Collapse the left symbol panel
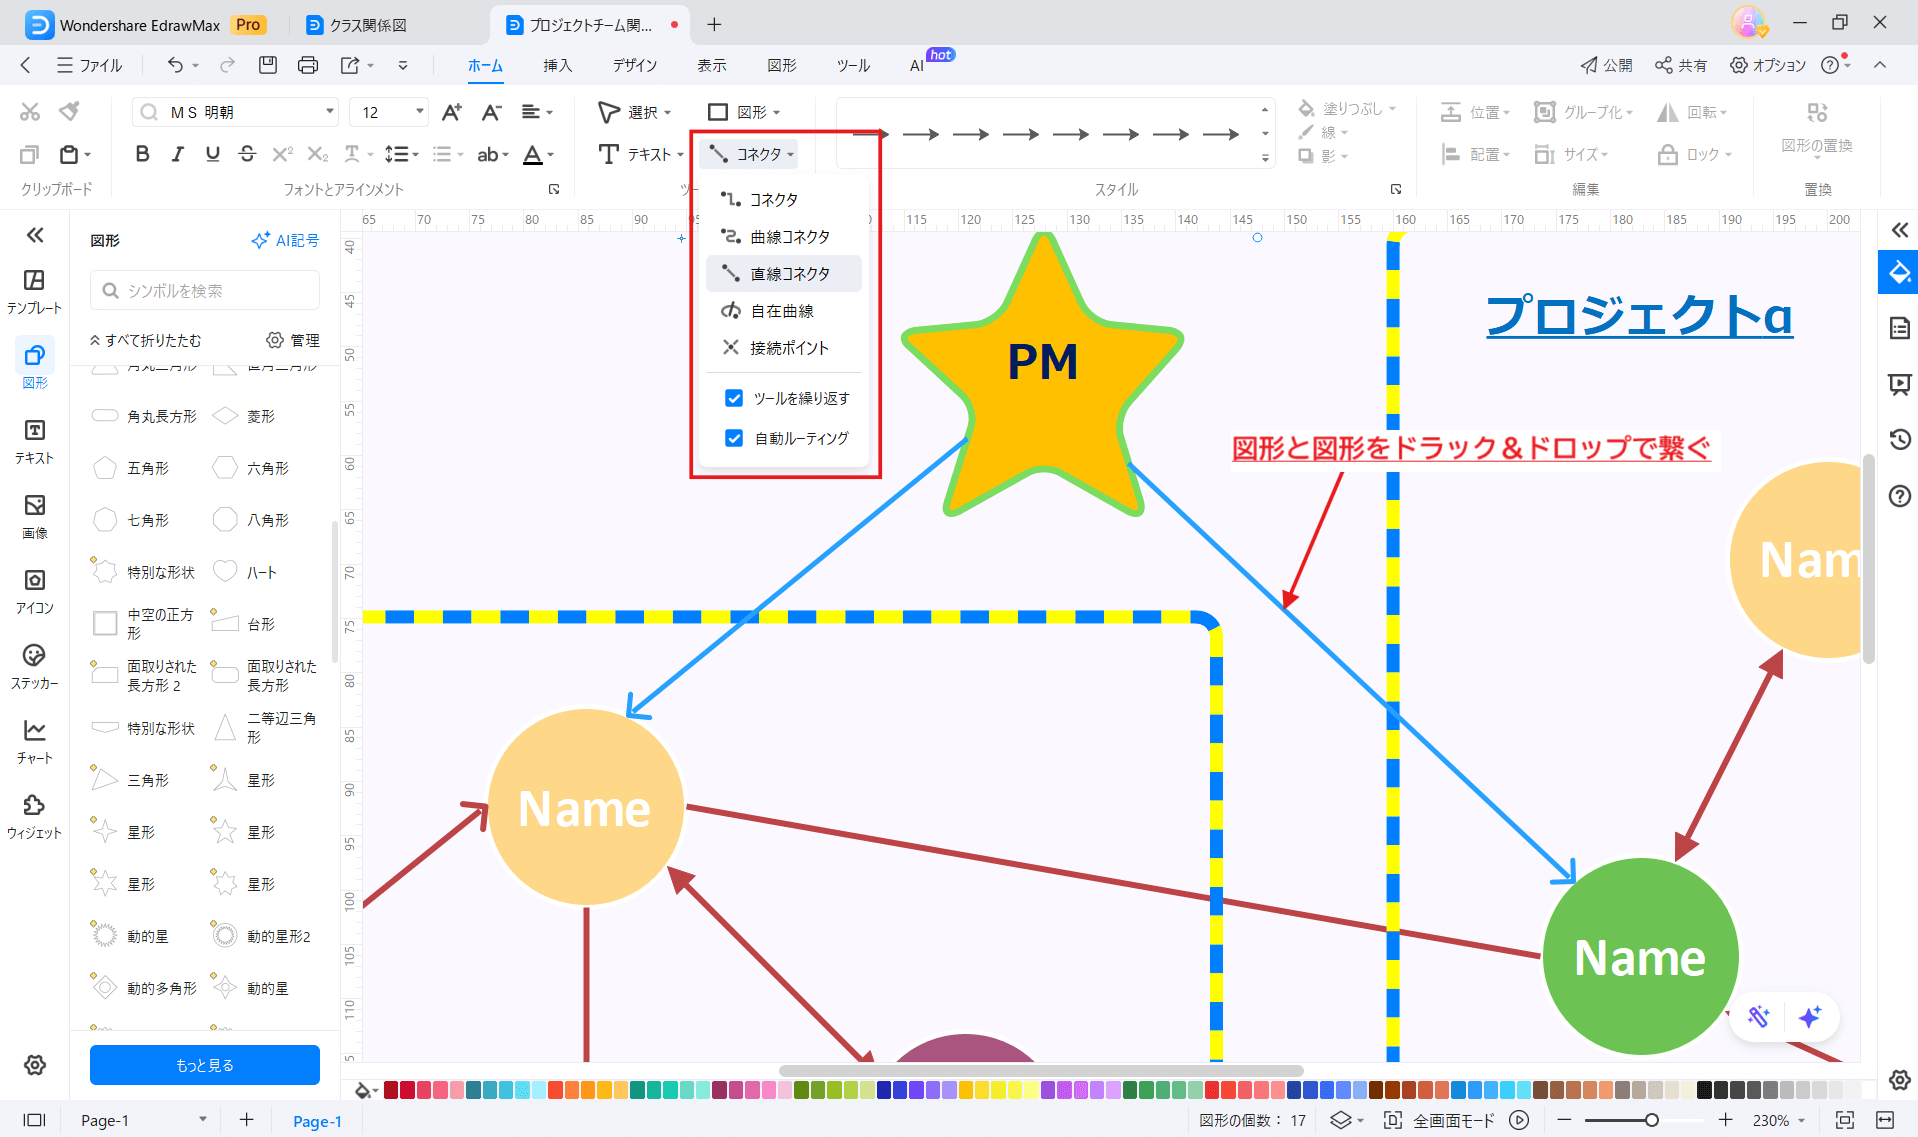This screenshot has height=1137, width=1918. (35, 235)
